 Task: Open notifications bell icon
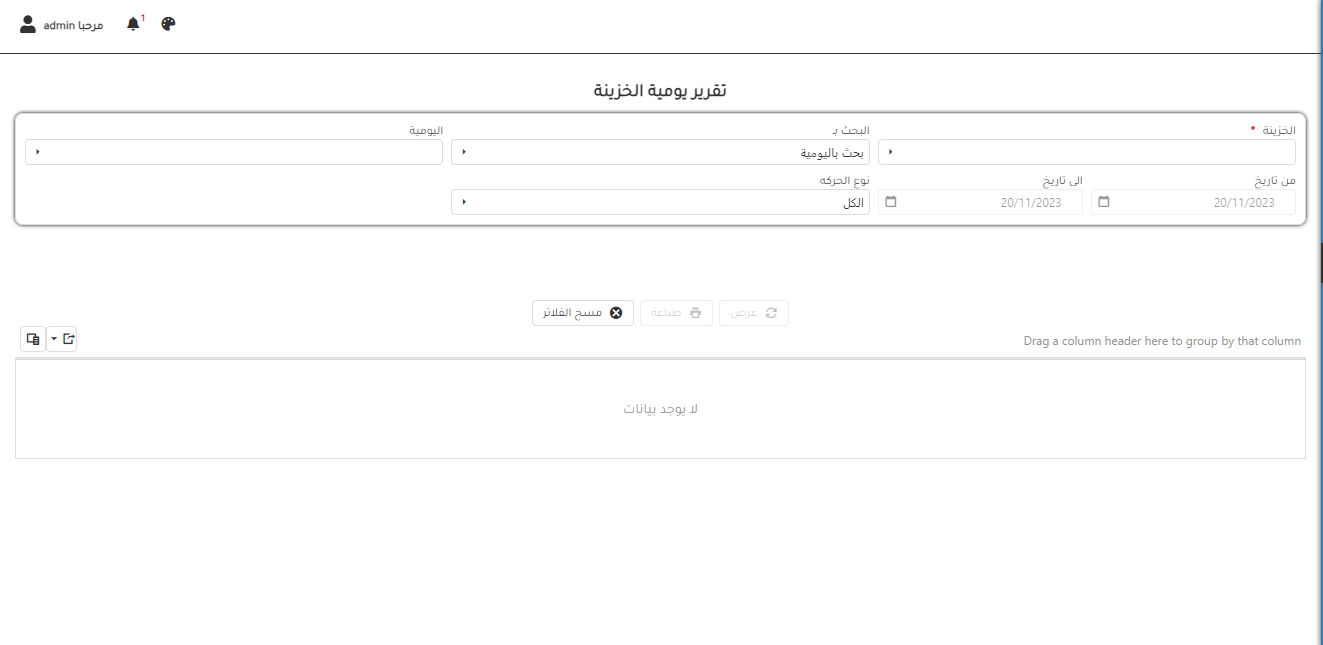tap(133, 24)
